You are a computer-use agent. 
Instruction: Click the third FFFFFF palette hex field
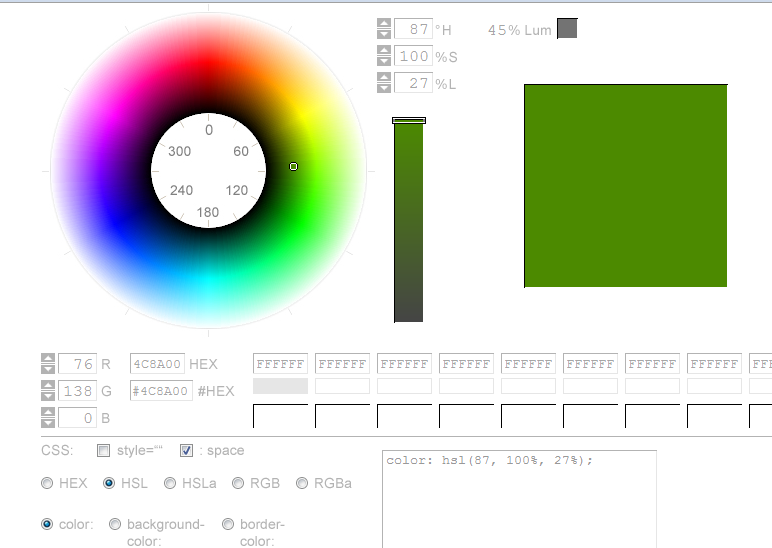pyautogui.click(x=404, y=364)
